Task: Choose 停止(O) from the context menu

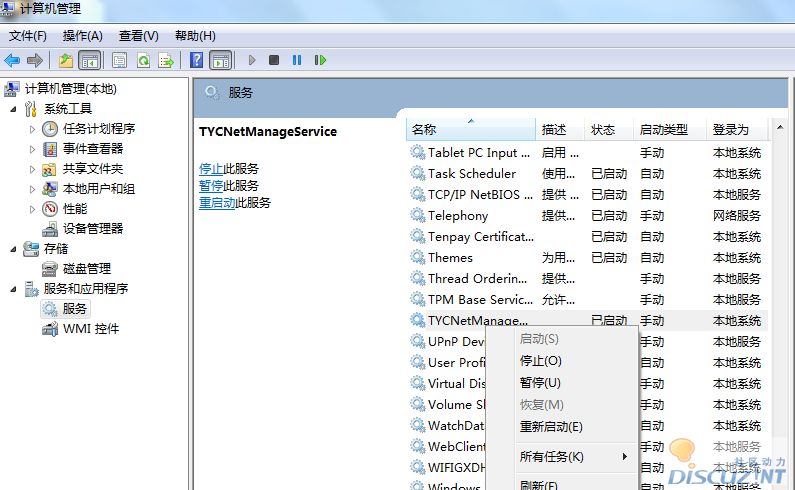Action: click(x=541, y=361)
